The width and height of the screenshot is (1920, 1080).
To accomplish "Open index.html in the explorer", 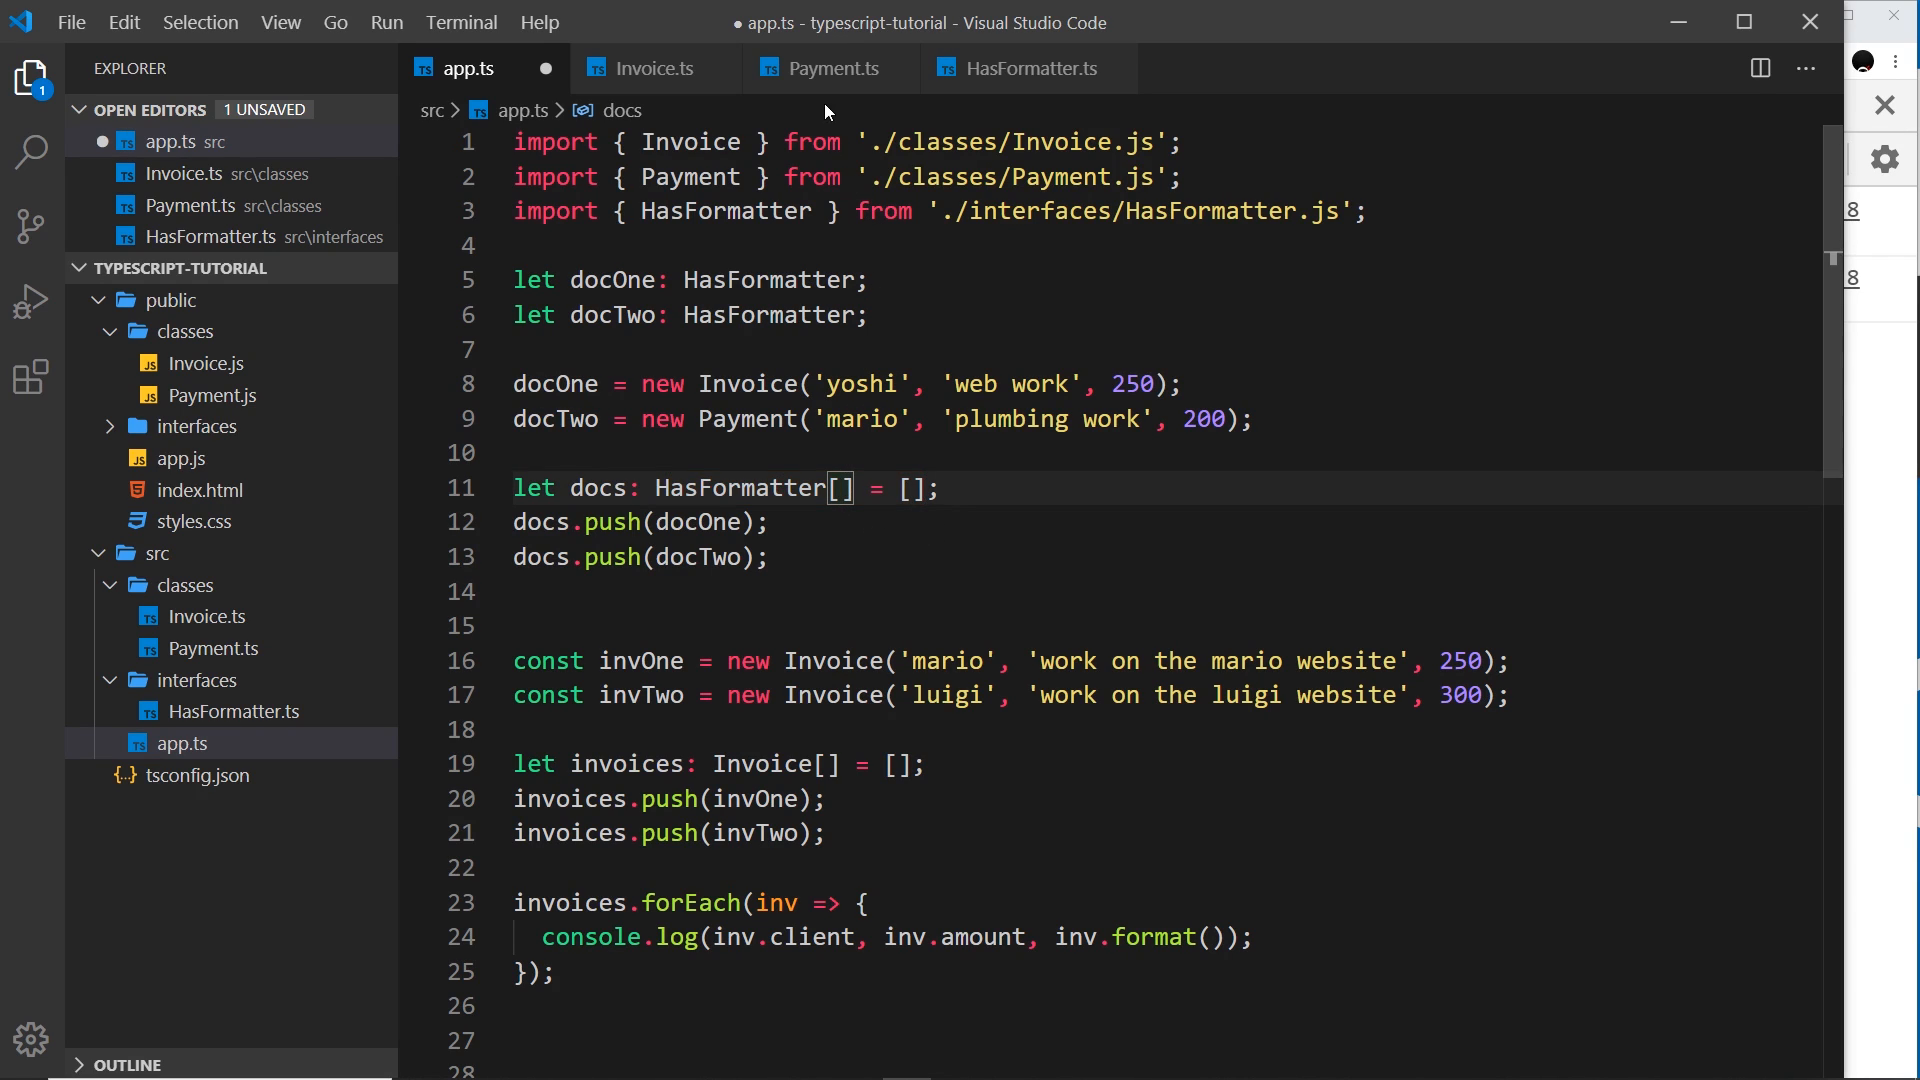I will 200,491.
